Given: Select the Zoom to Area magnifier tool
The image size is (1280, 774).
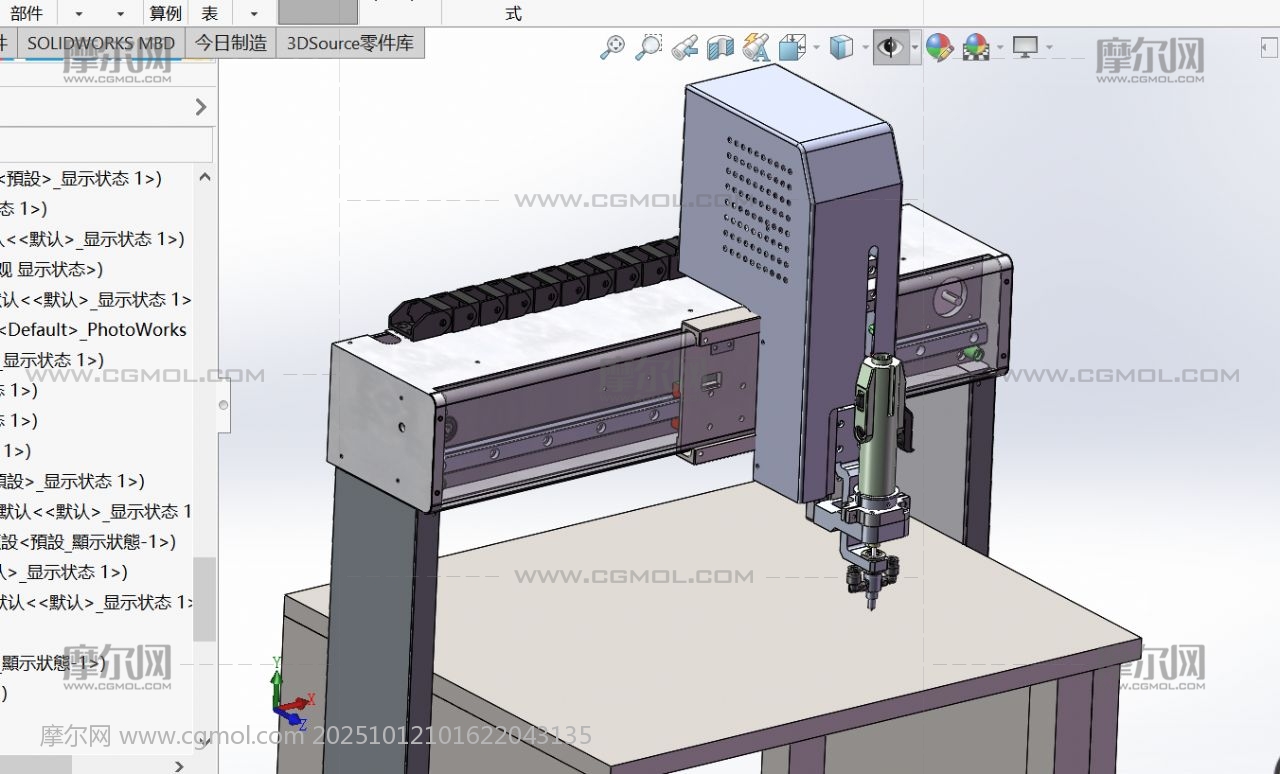Looking at the screenshot, I should (649, 47).
